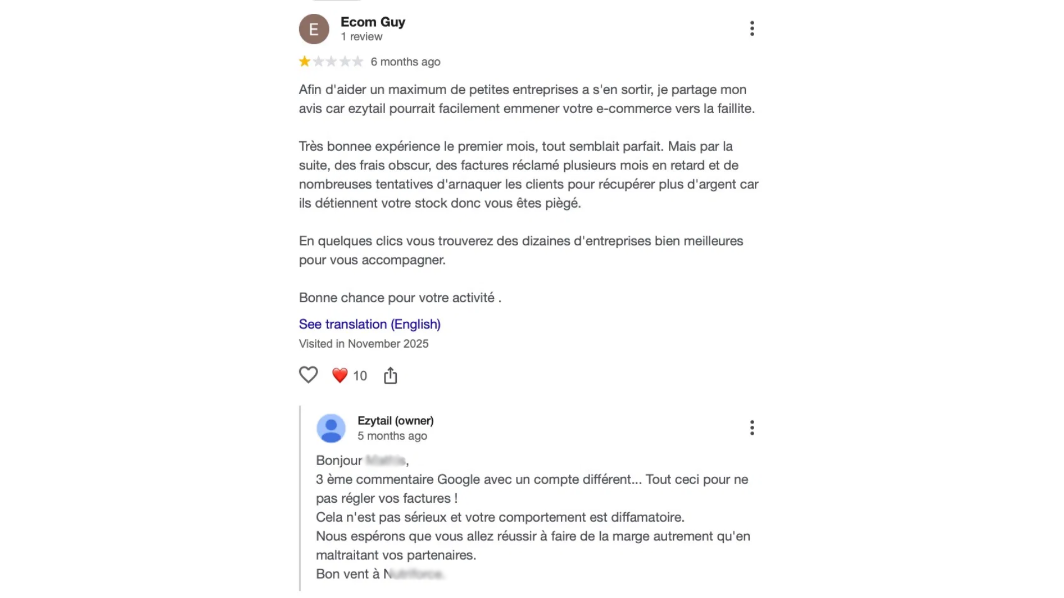Image resolution: width=1064 pixels, height=598 pixels.
Task: Share Ecom Guy's review
Action: pos(390,375)
